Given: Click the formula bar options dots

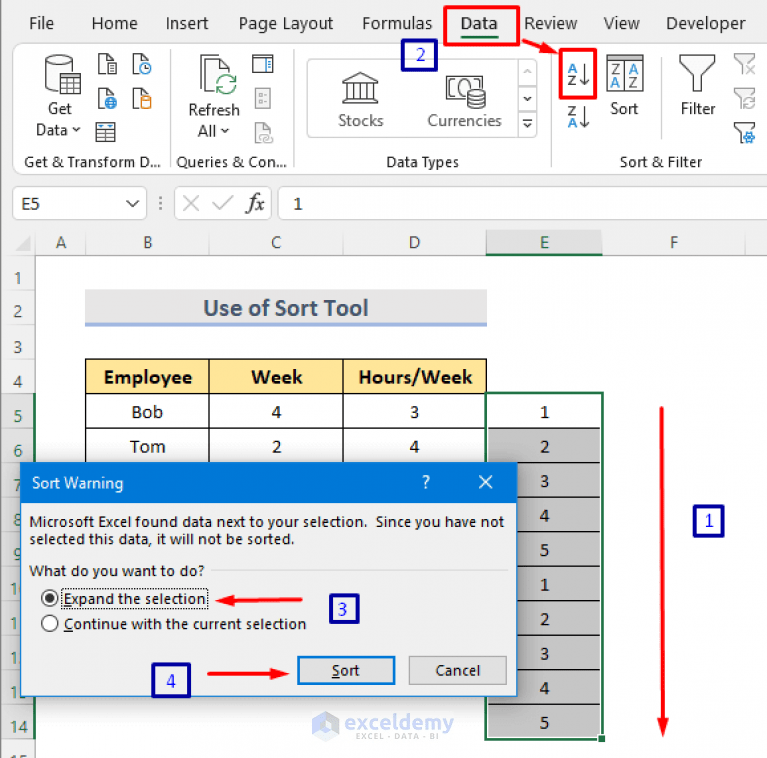Looking at the screenshot, I should pos(160,203).
